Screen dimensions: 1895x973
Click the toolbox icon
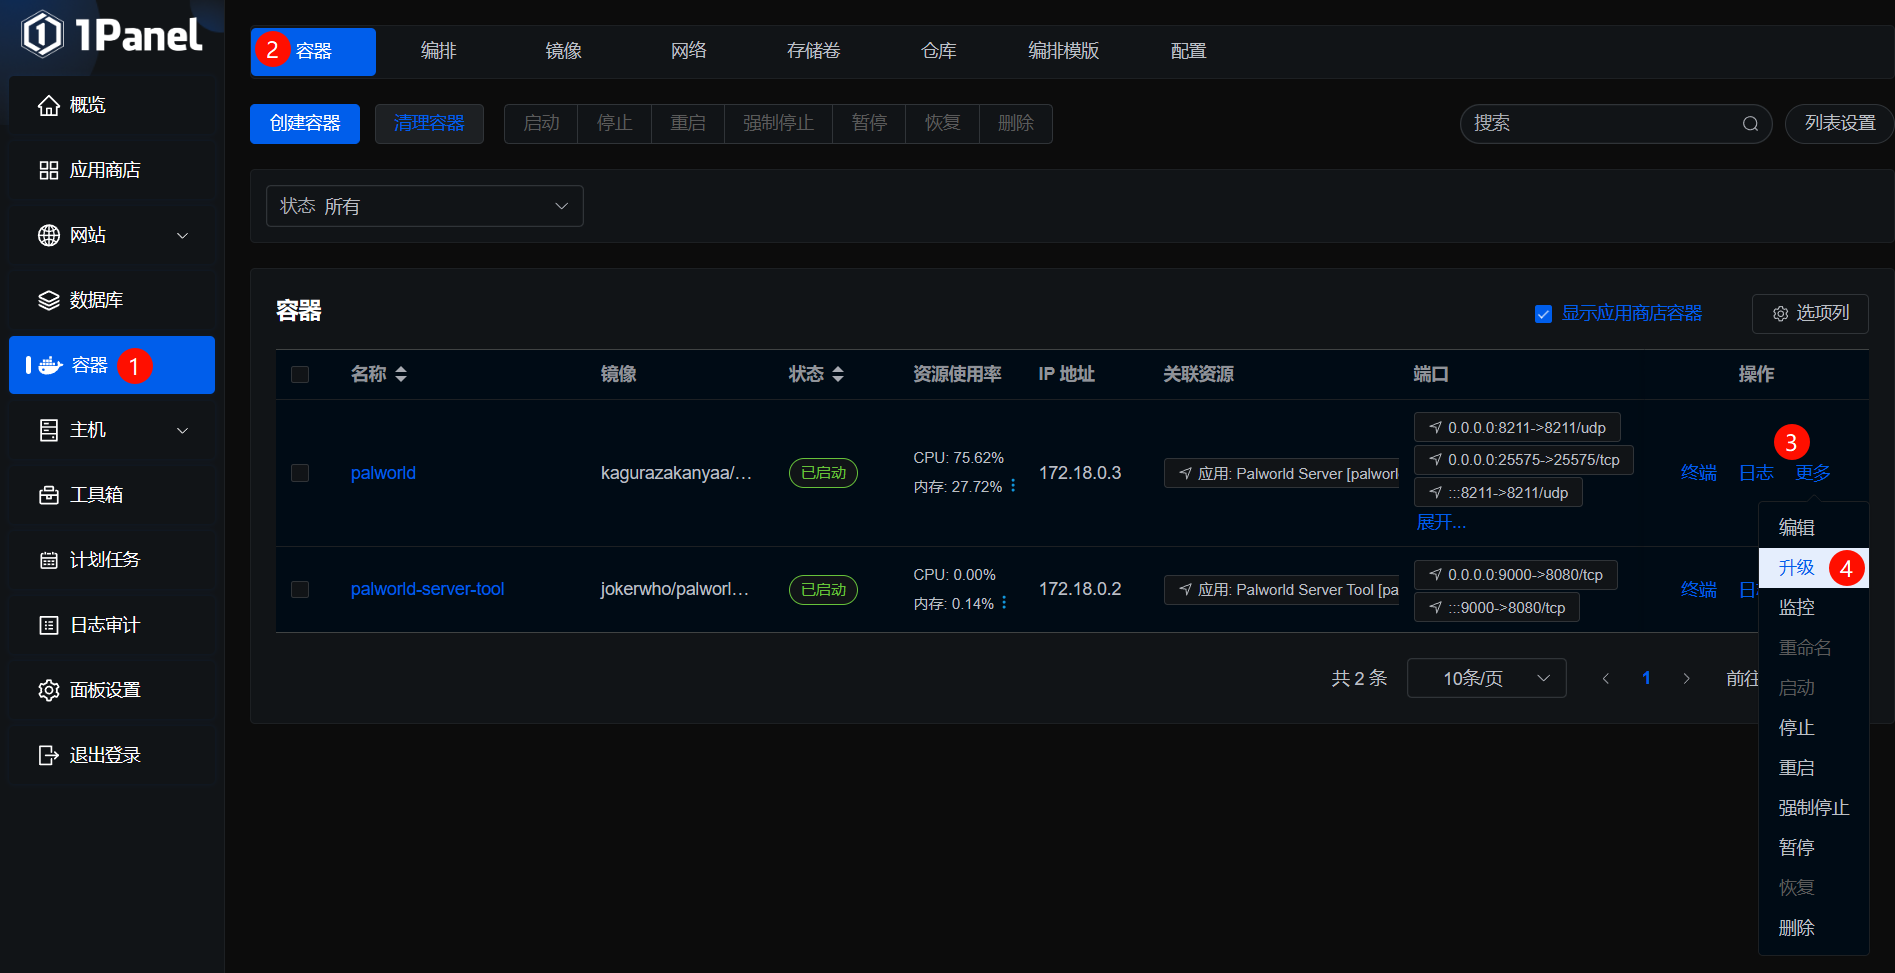click(49, 495)
